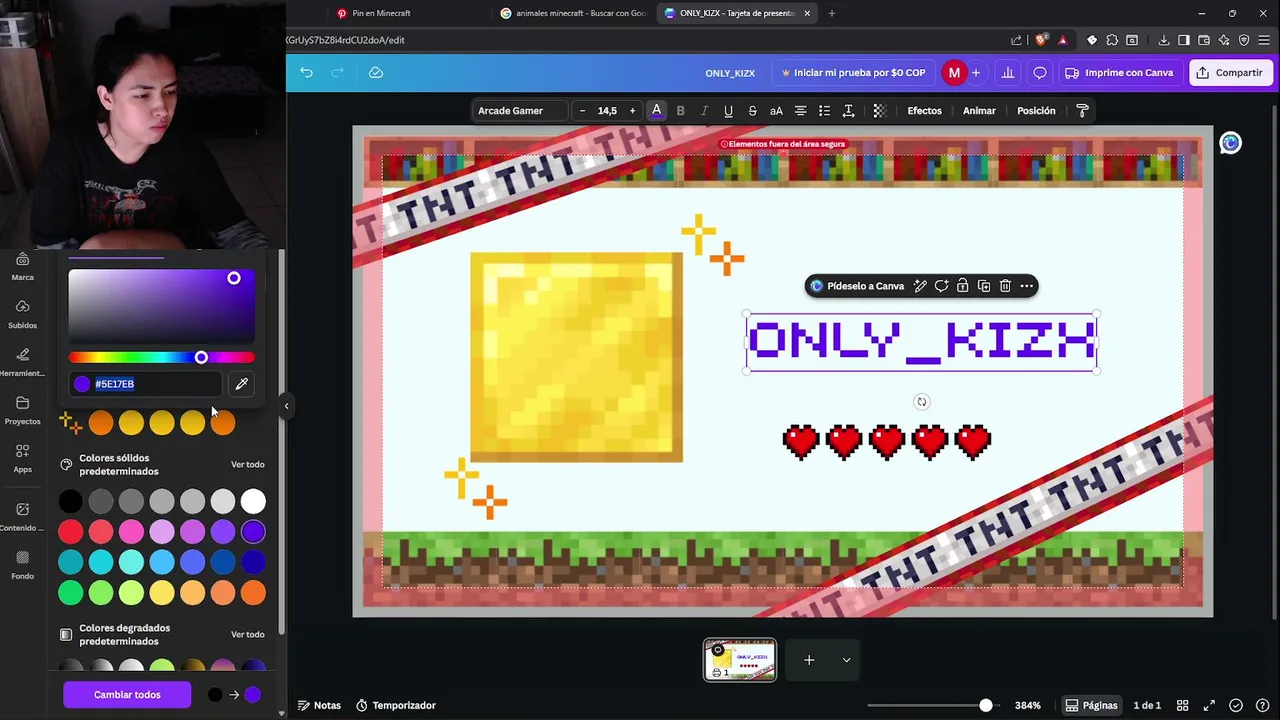Viewport: 1280px width, 720px height.
Task: Click Imprime con Canva button
Action: (1119, 72)
